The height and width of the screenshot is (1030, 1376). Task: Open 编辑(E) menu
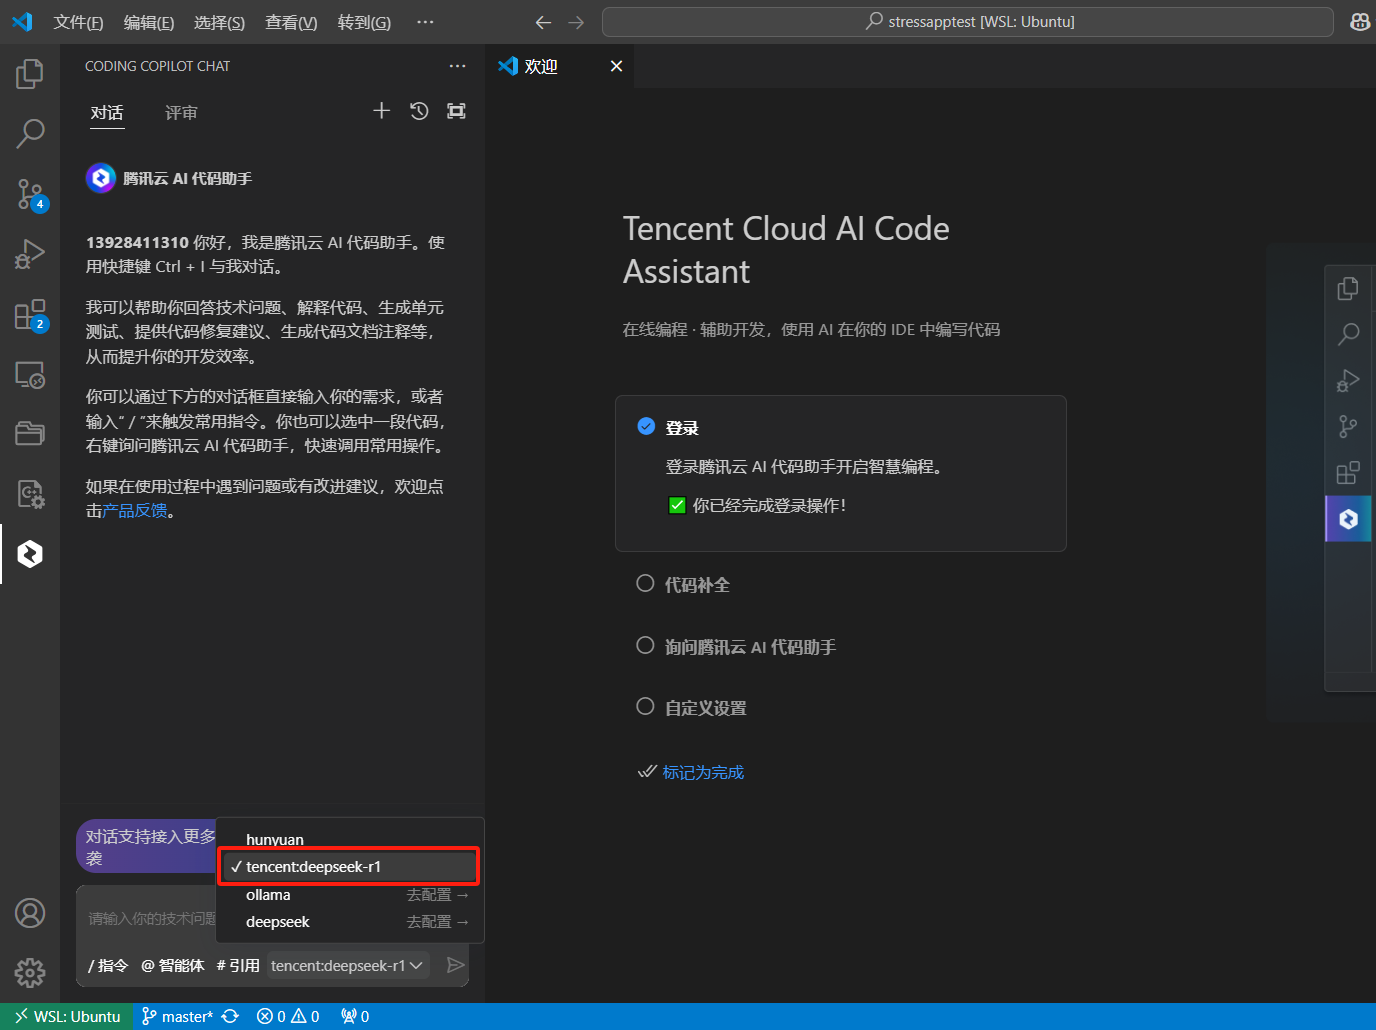[x=149, y=22]
